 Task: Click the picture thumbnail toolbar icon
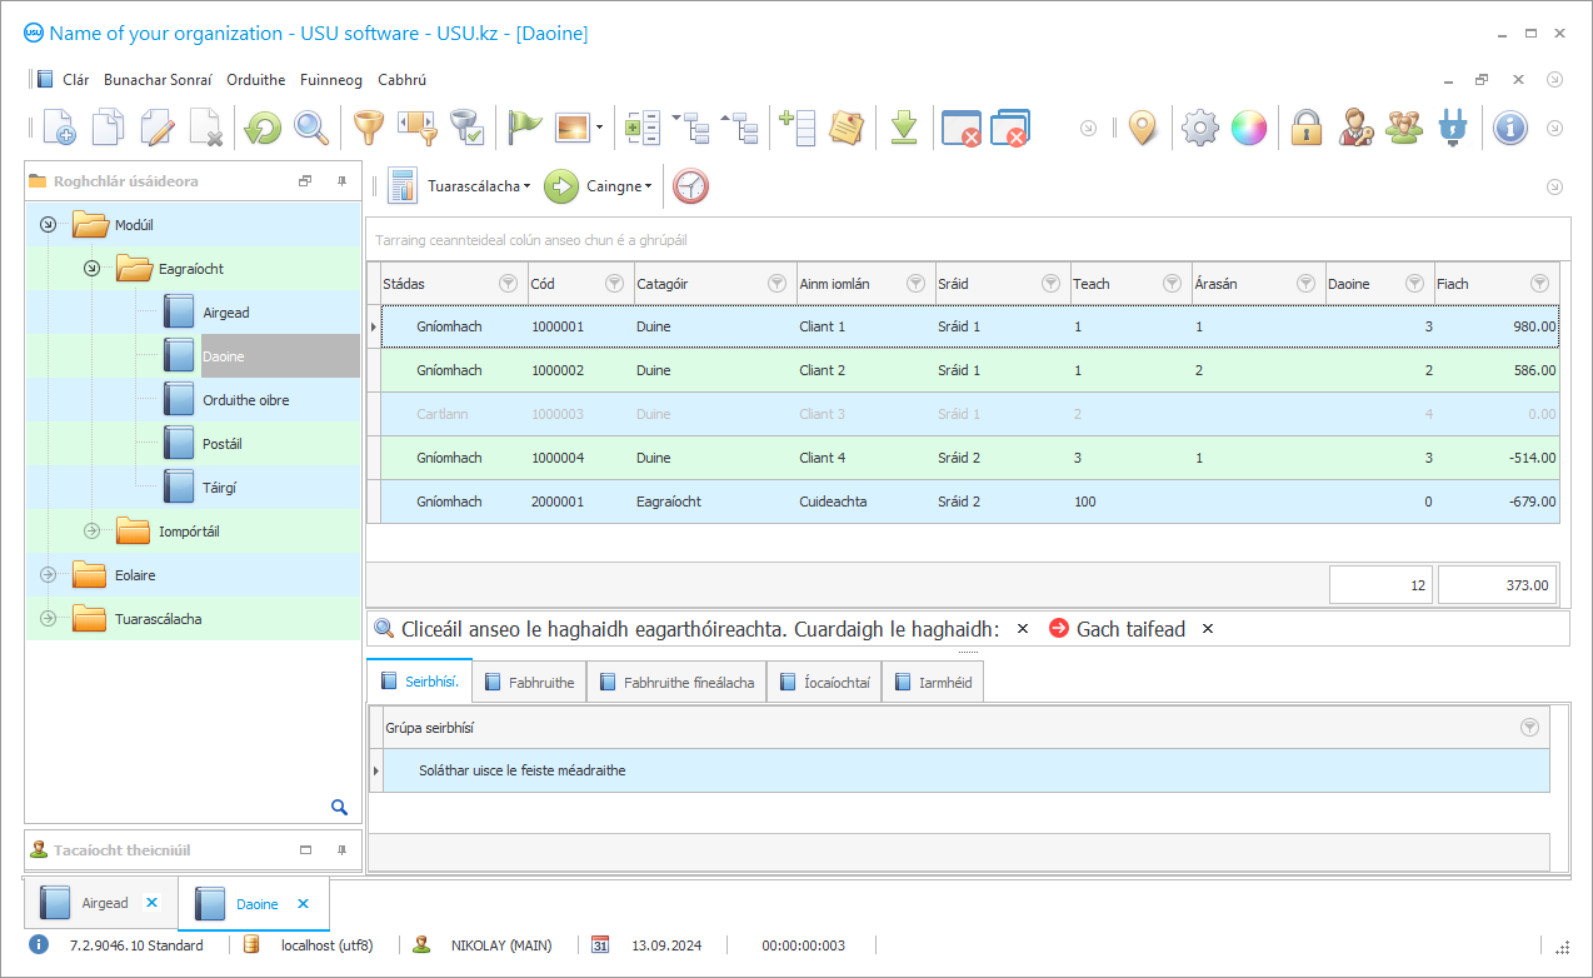[572, 128]
